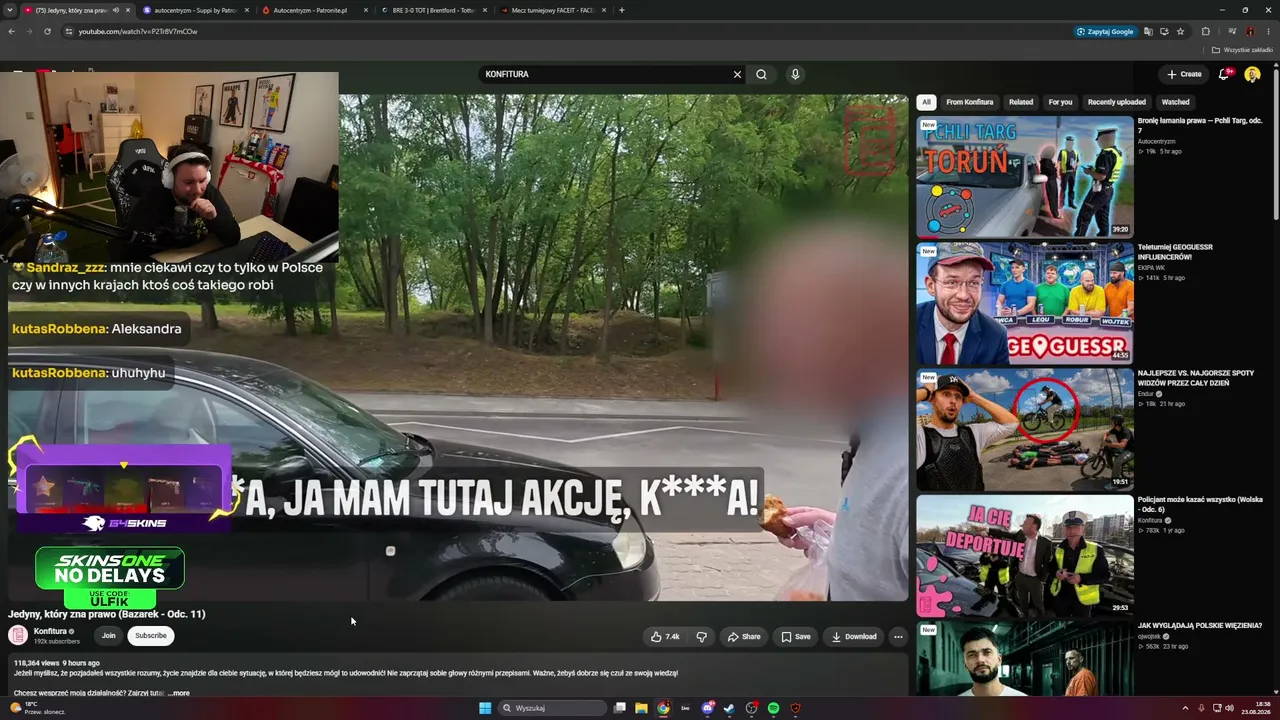Image resolution: width=1280 pixels, height=720 pixels.
Task: Switch to Autocentryzm Patronite.pl browser tab
Action: (x=312, y=10)
